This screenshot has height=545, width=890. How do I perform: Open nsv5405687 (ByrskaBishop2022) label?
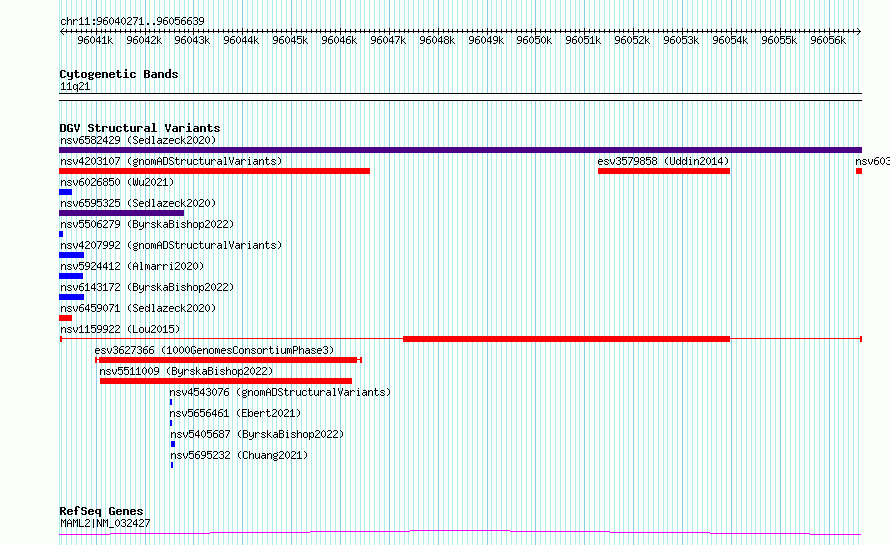coord(257,434)
